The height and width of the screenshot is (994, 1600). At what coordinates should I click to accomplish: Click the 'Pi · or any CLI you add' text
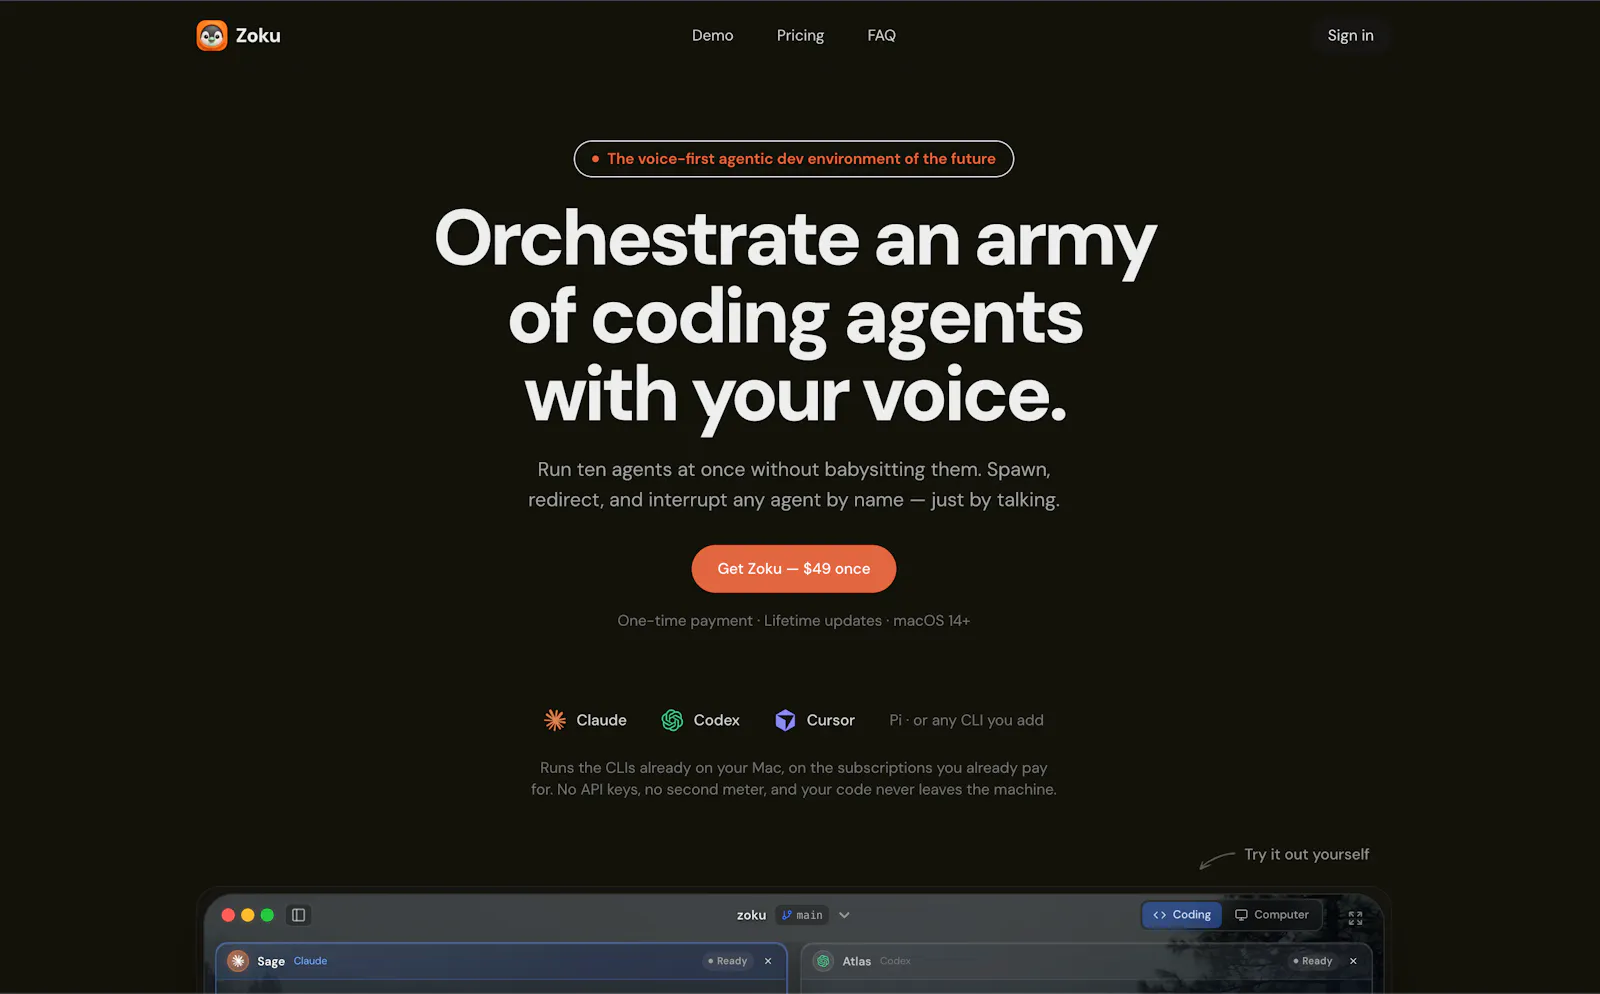966,720
